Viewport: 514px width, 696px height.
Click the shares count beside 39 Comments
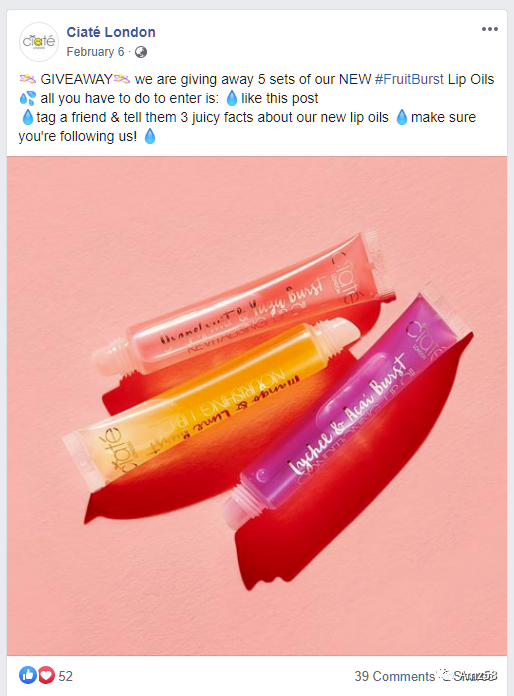click(474, 676)
